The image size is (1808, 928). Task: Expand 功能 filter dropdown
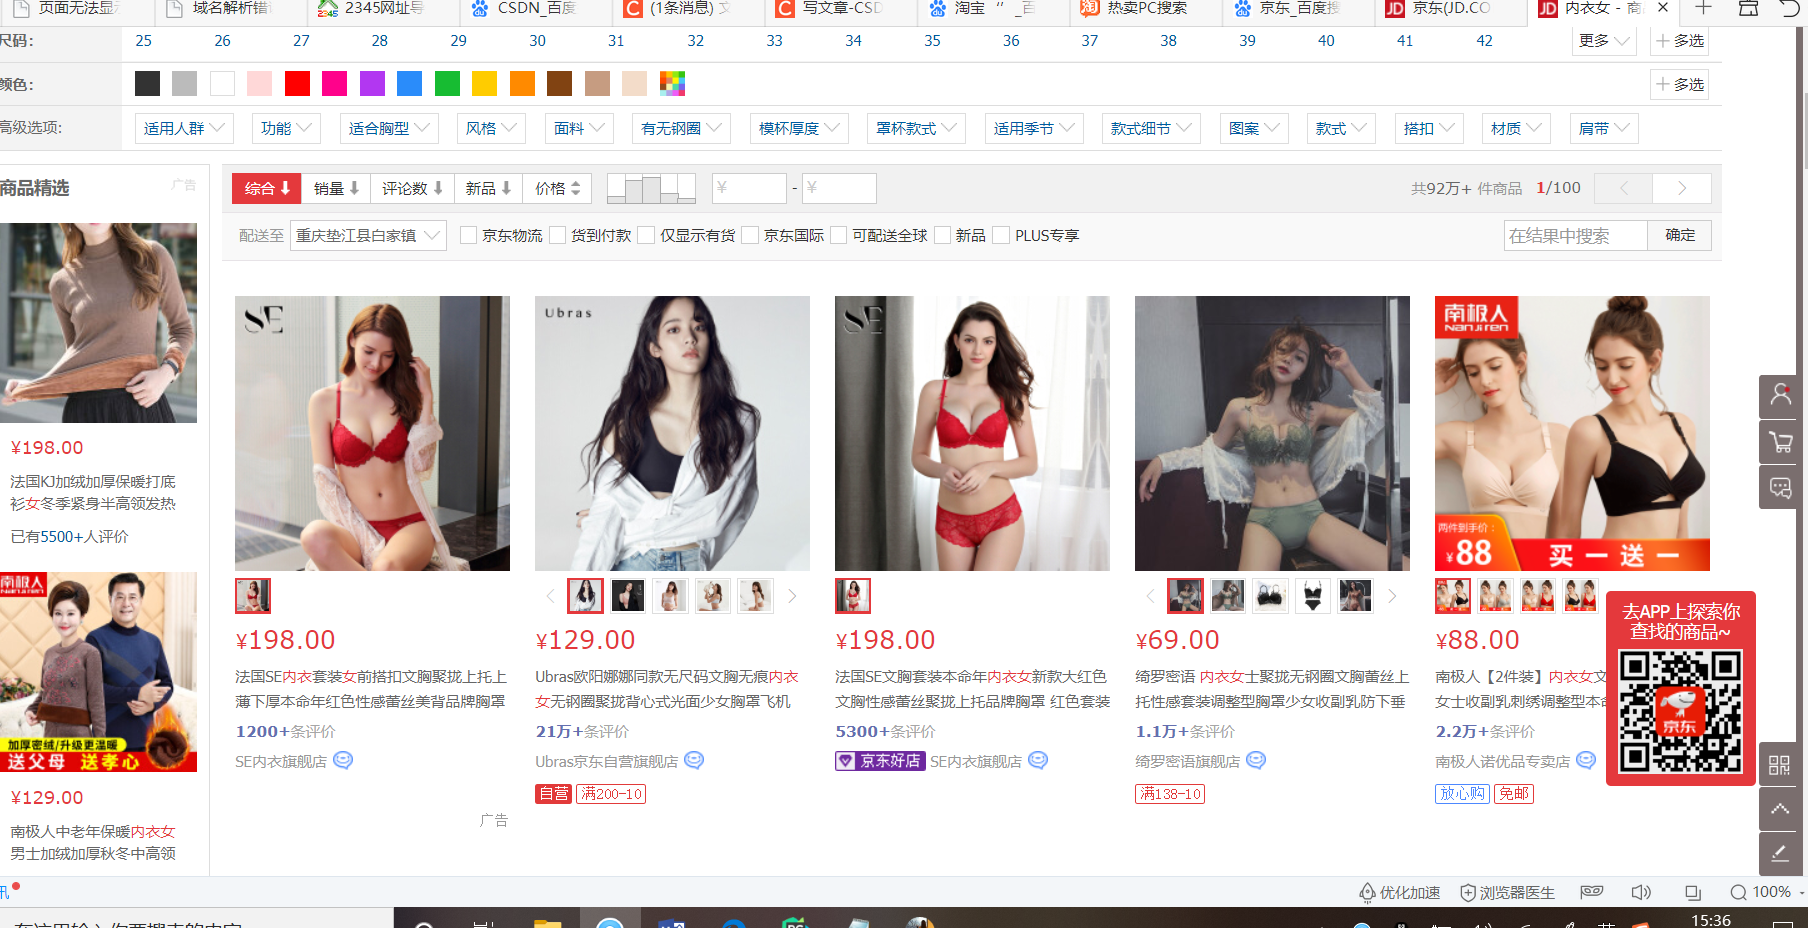tap(287, 128)
